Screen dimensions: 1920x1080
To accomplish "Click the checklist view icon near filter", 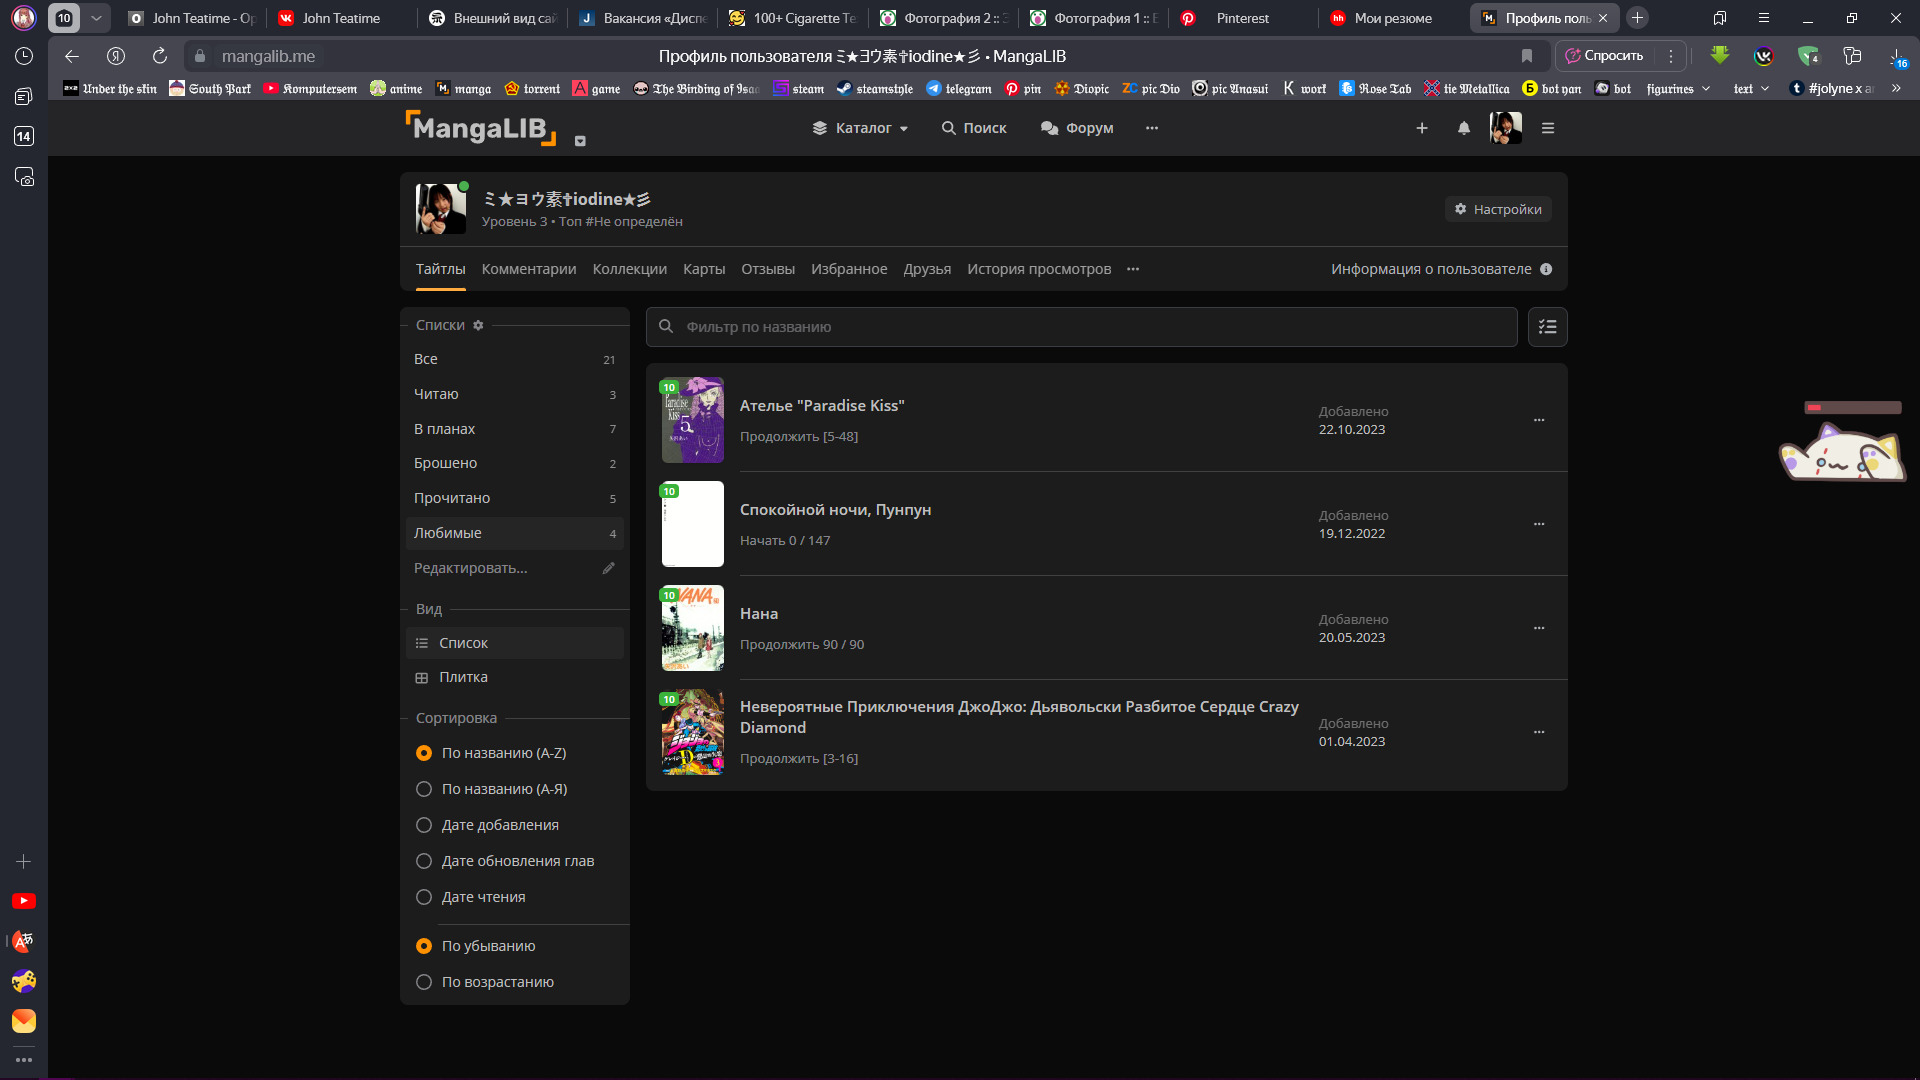I will point(1547,327).
